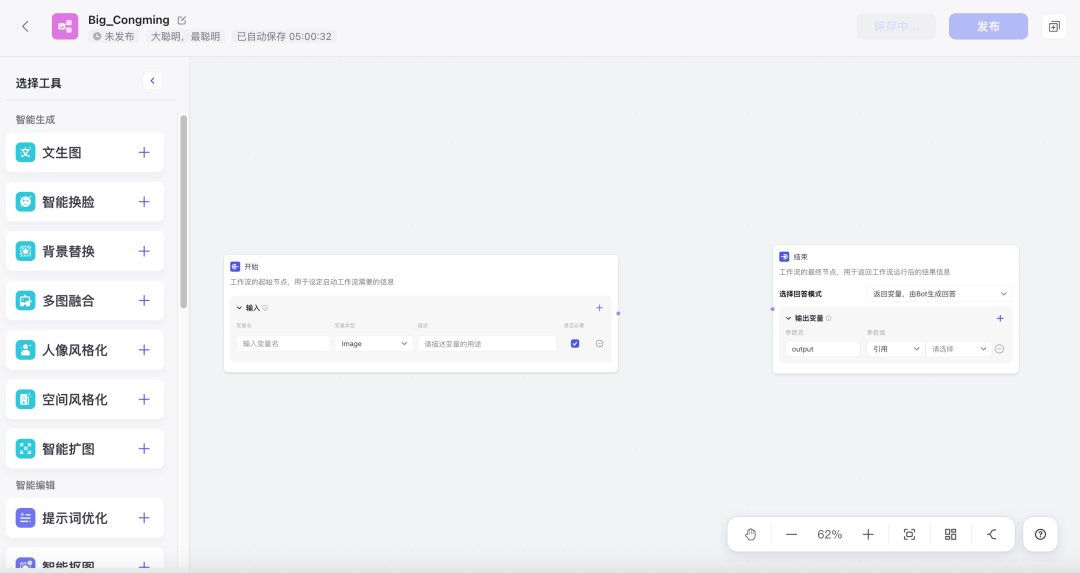The height and width of the screenshot is (573, 1080).
Task: Toggle the required checkbox for input variable
Action: pos(575,344)
